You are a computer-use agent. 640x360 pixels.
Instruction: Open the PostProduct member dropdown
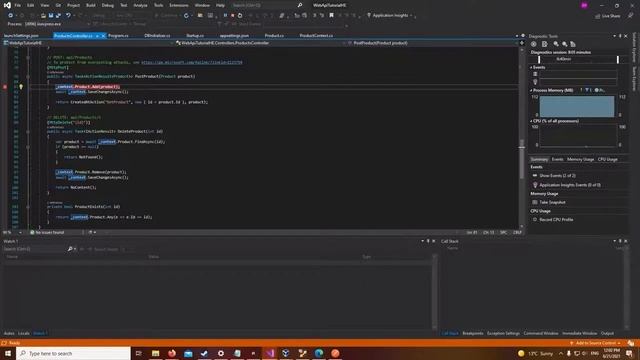434,43
